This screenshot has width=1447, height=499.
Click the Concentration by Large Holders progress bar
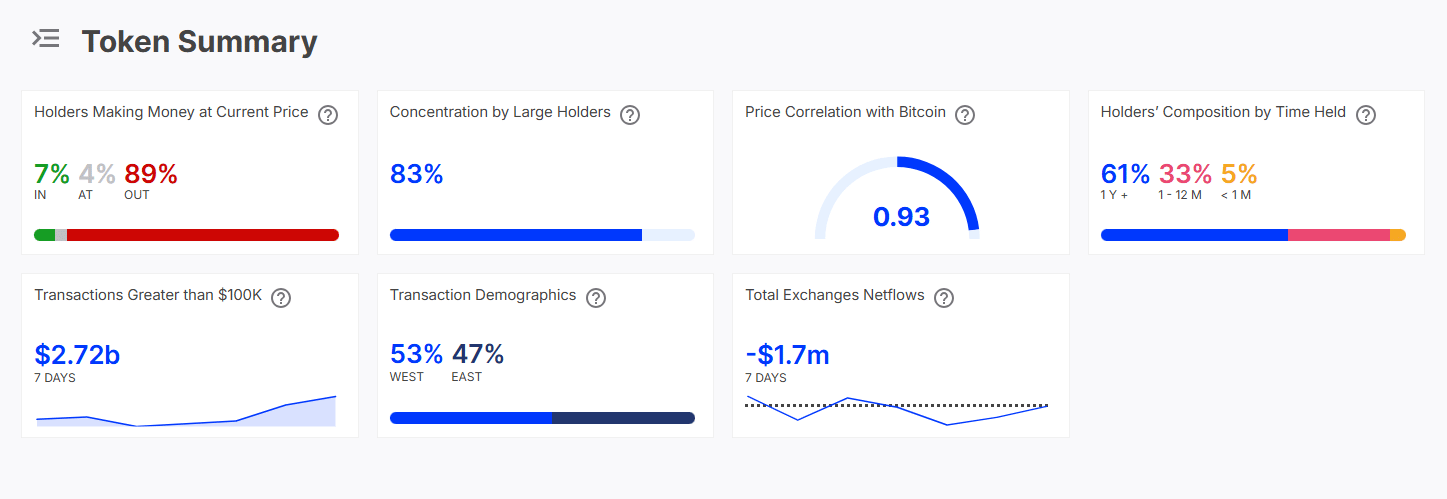click(542, 235)
